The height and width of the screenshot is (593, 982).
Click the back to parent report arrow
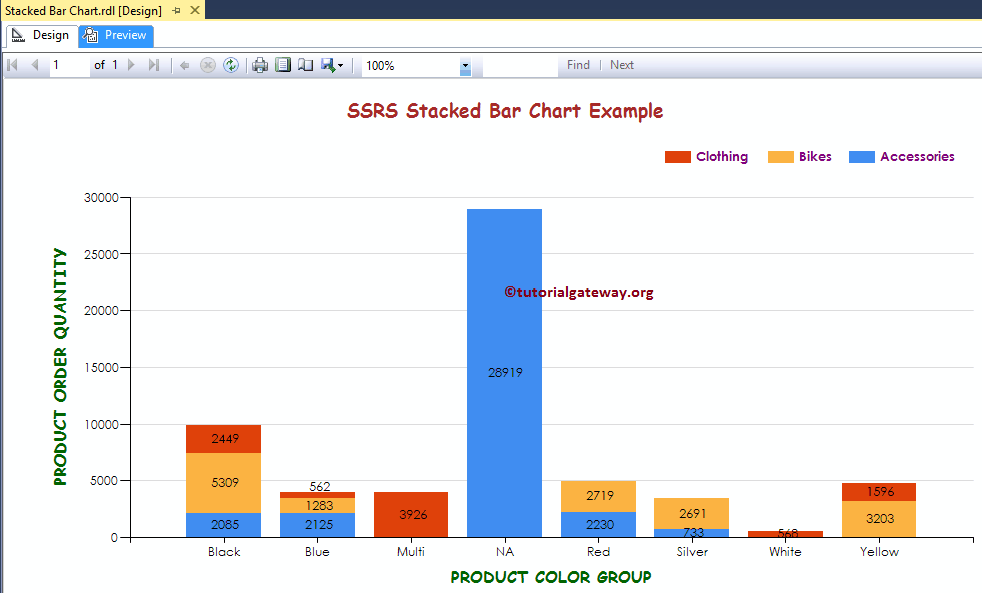tap(184, 64)
